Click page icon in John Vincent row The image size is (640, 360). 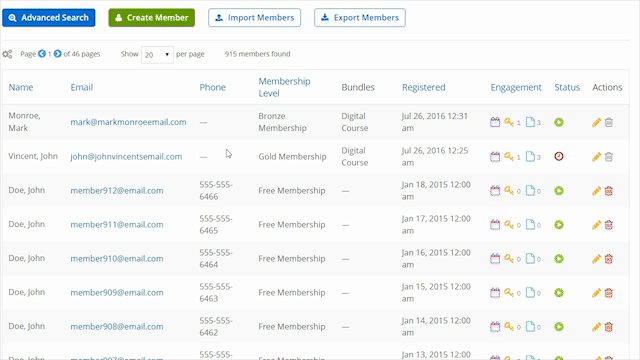pyautogui.click(x=530, y=156)
